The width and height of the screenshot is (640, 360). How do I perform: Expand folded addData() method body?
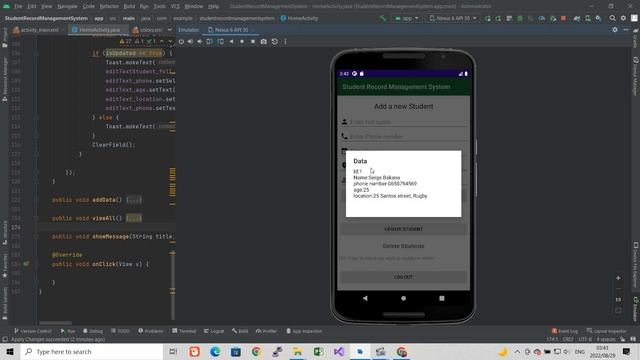[134, 200]
